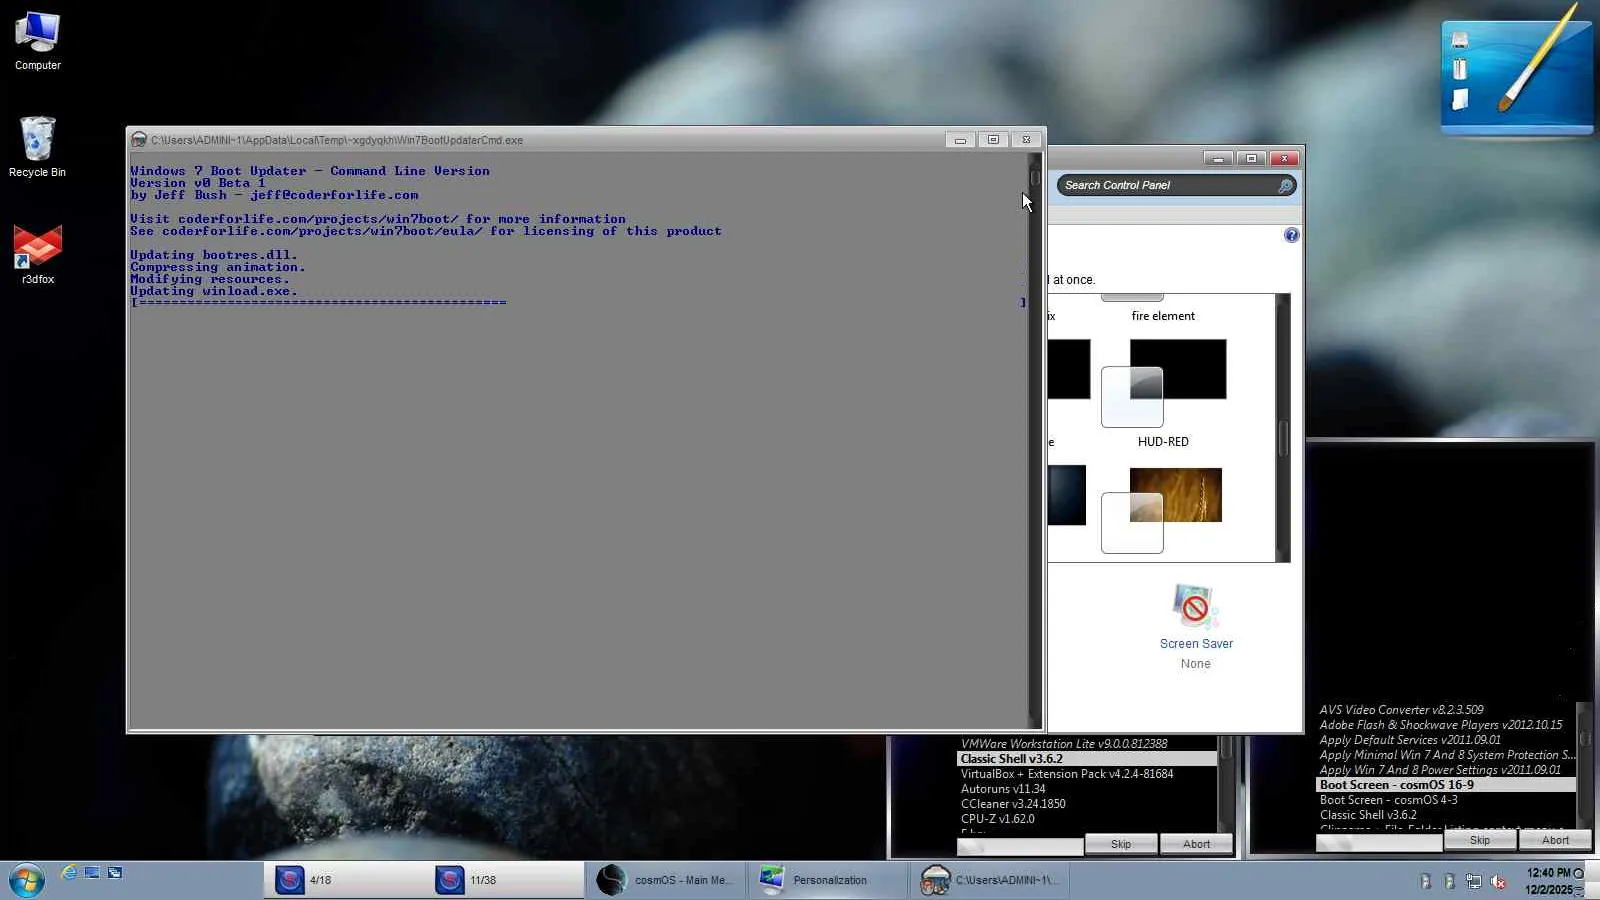1600x900 pixels.
Task: Select VMWare Workstation Lite v9.0.0.812388 entry
Action: tap(1064, 744)
